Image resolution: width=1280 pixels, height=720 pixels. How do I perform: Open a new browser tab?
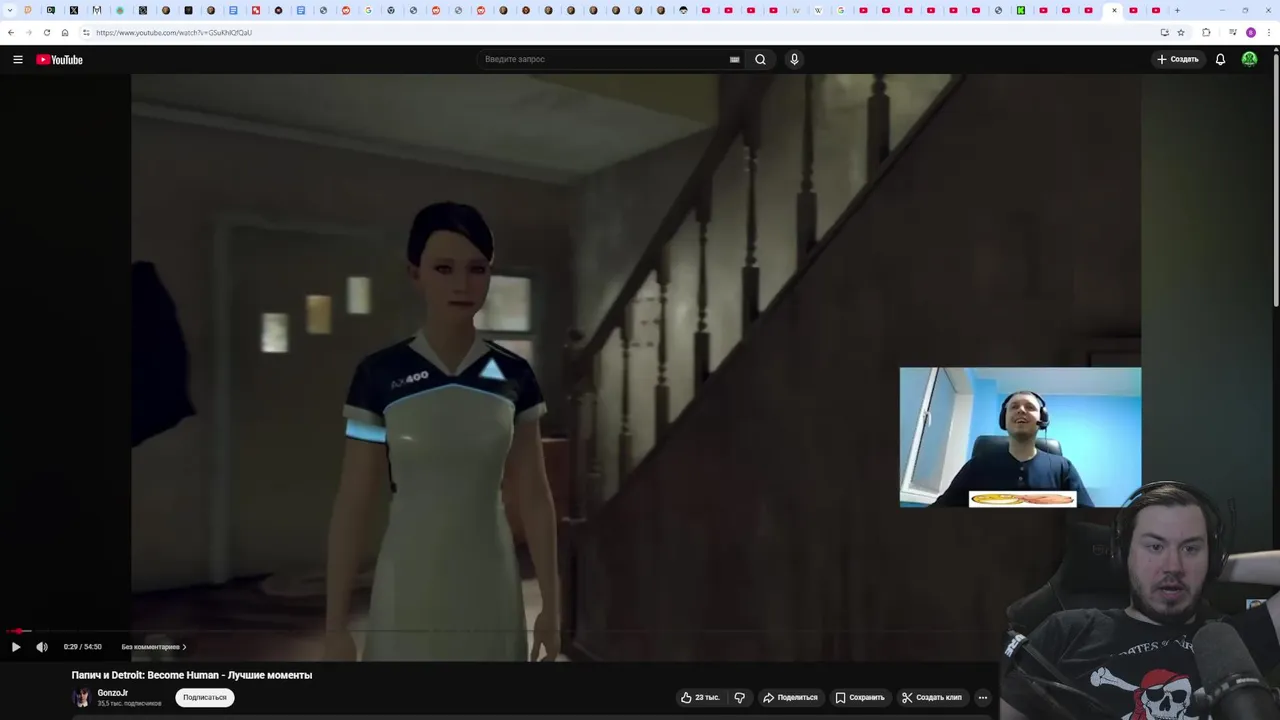click(1177, 11)
